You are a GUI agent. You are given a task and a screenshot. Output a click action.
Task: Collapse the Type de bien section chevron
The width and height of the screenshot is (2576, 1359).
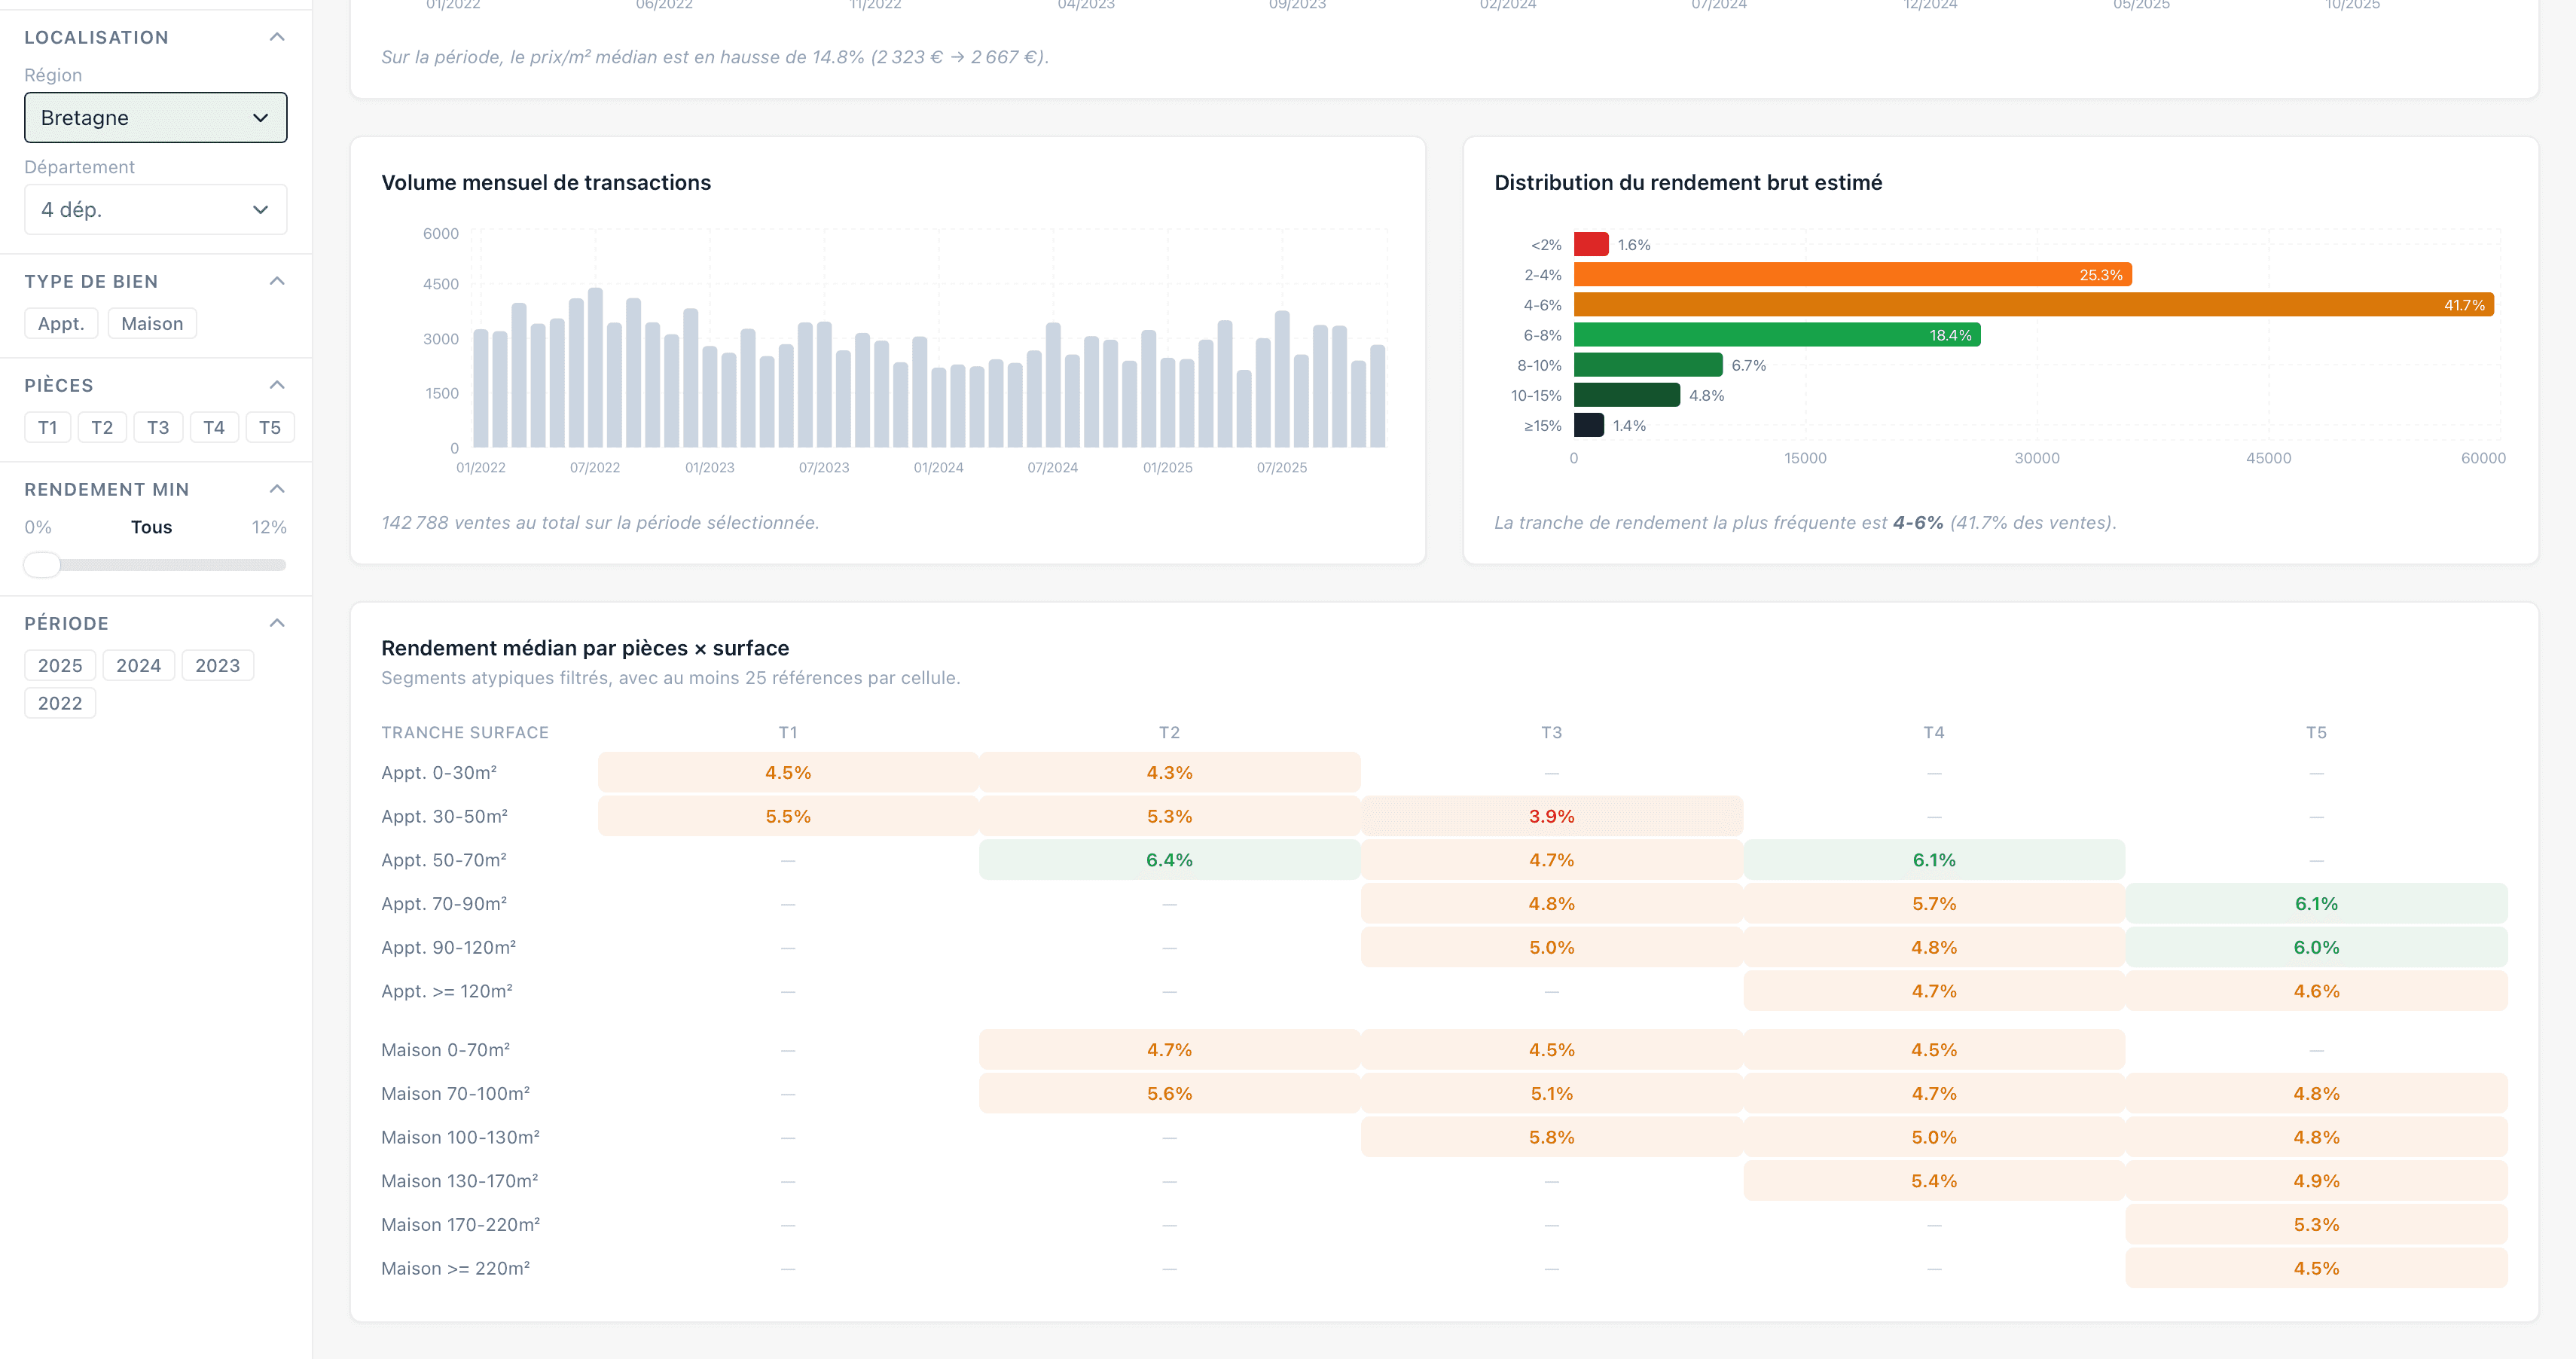(x=277, y=281)
